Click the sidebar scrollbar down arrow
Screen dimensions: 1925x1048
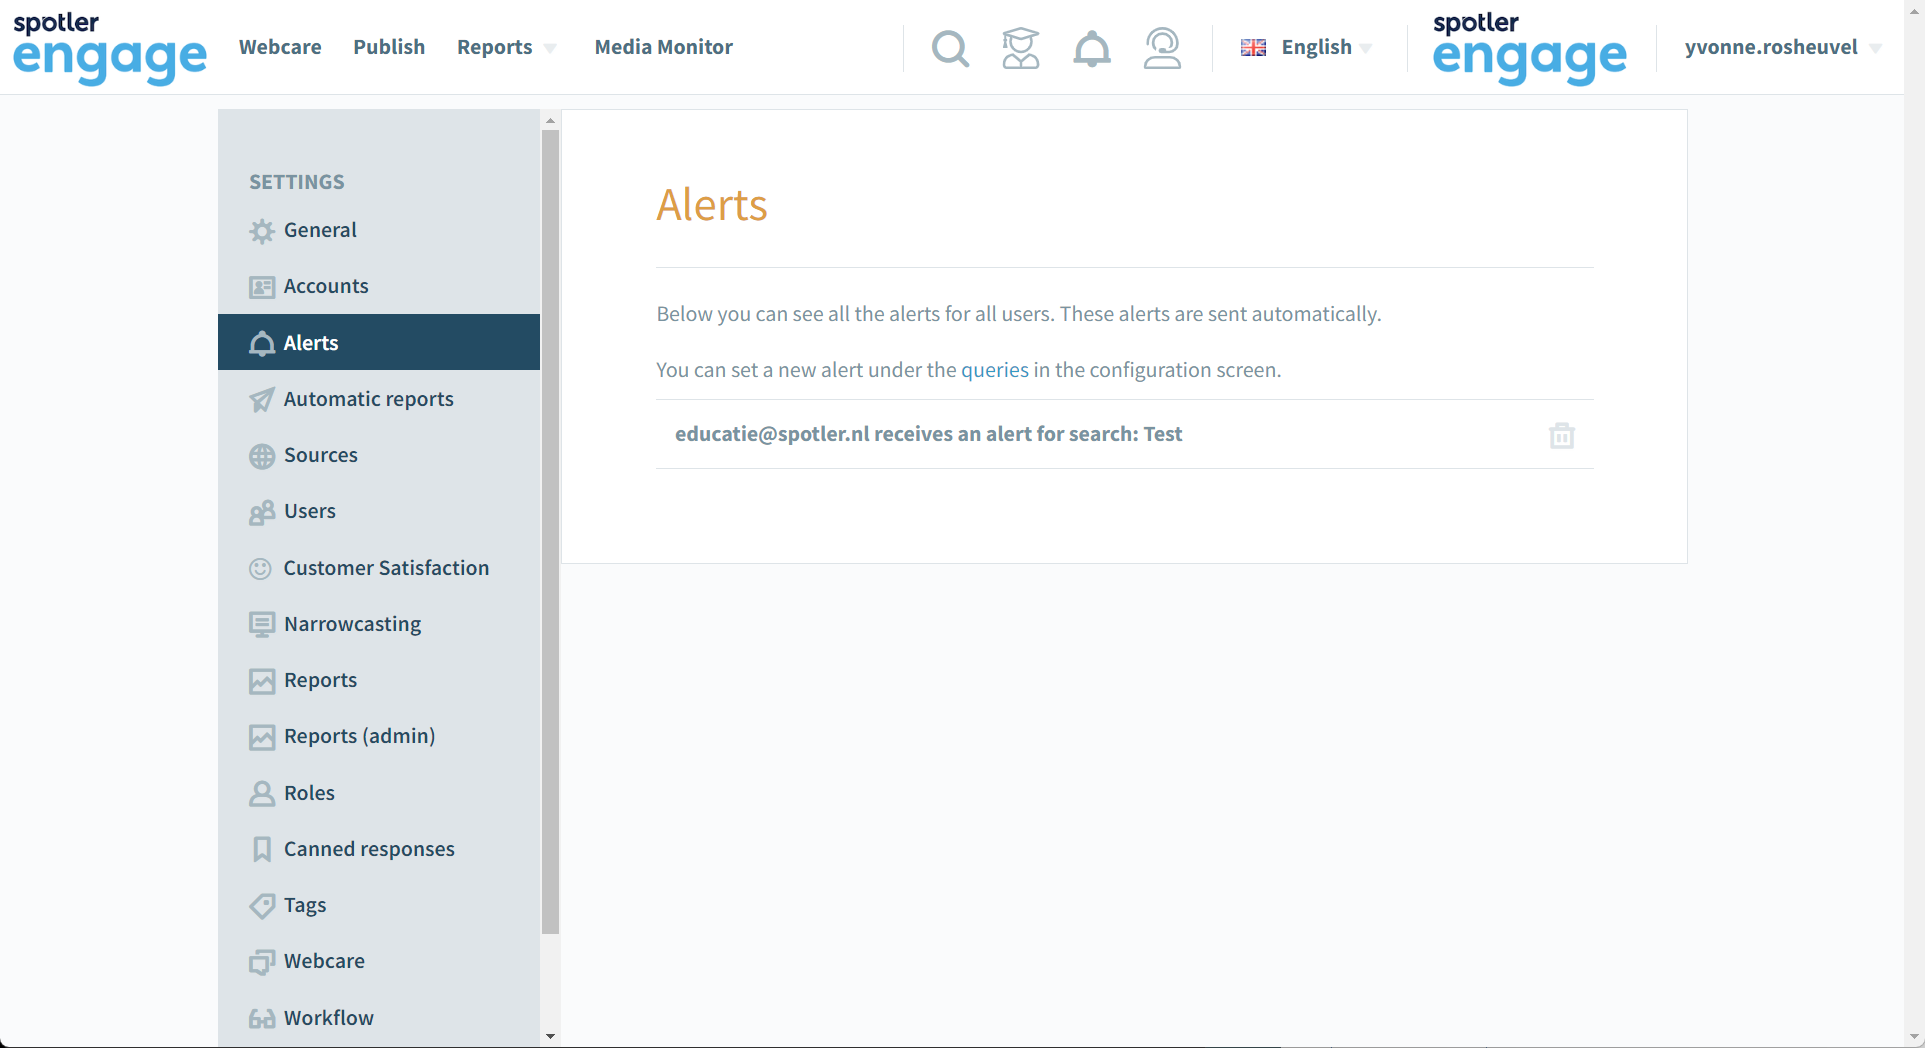pos(550,1036)
